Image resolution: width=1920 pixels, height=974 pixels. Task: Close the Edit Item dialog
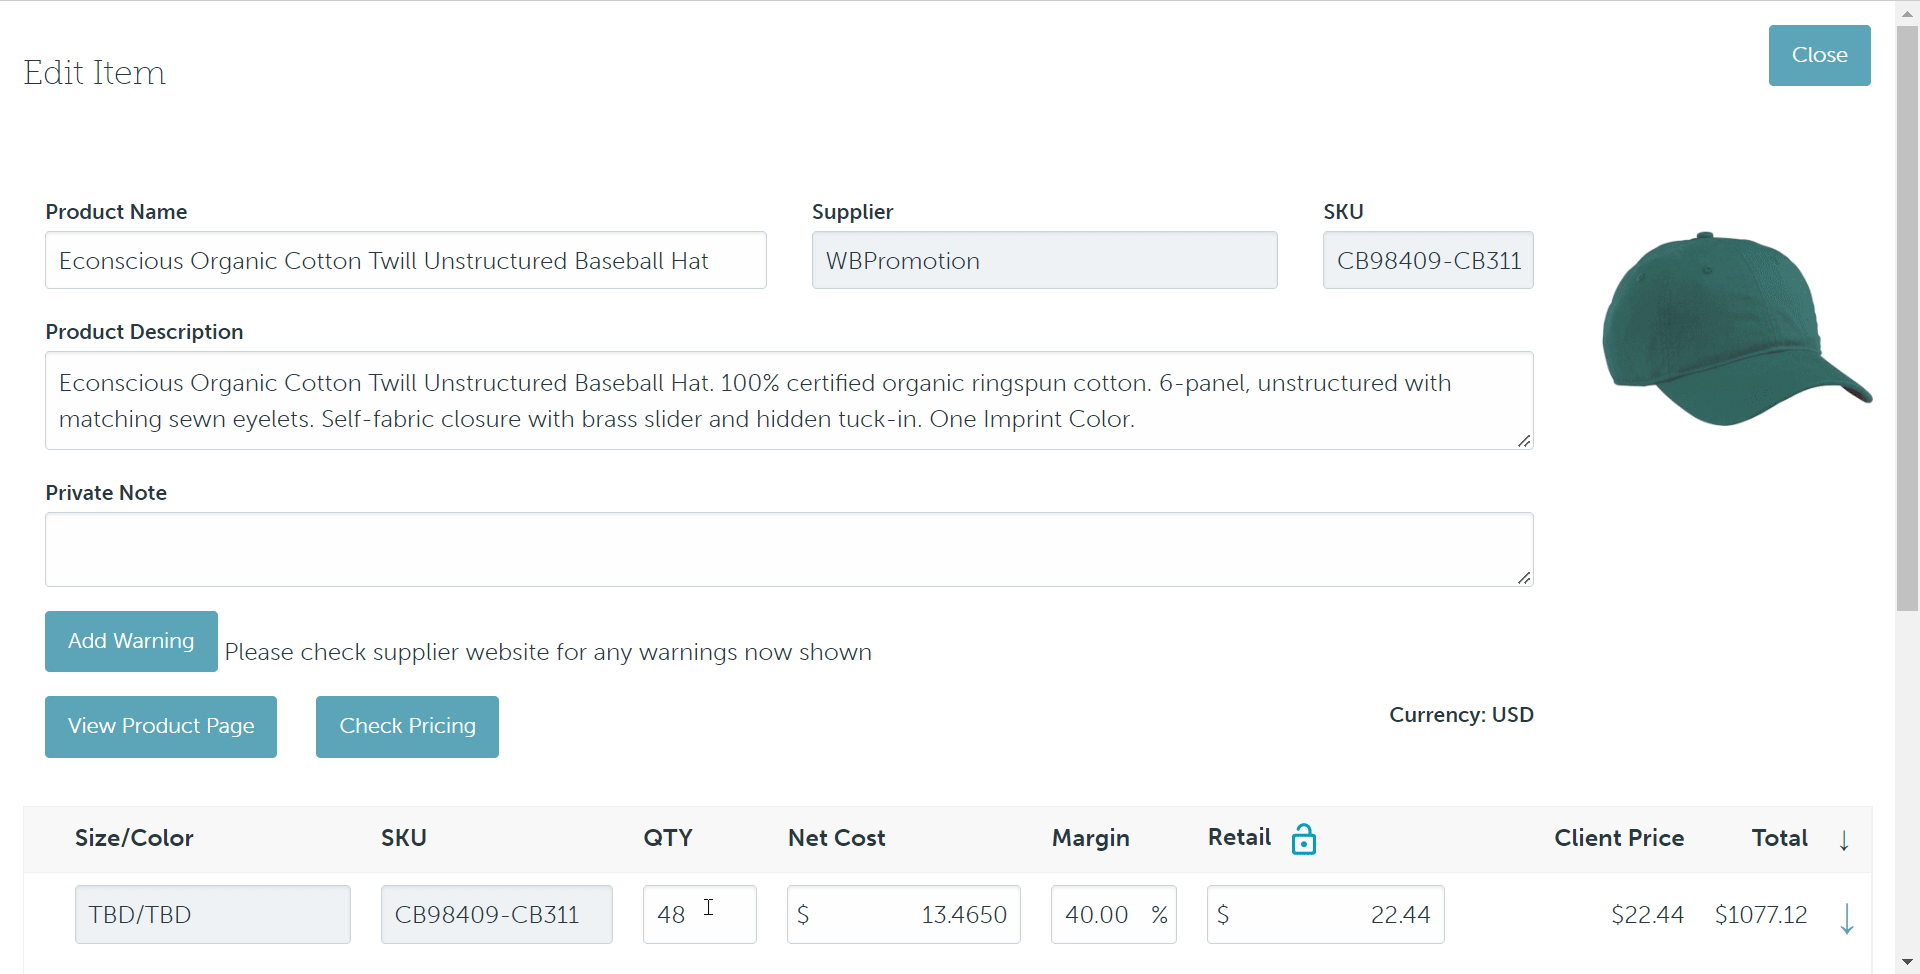click(x=1819, y=56)
